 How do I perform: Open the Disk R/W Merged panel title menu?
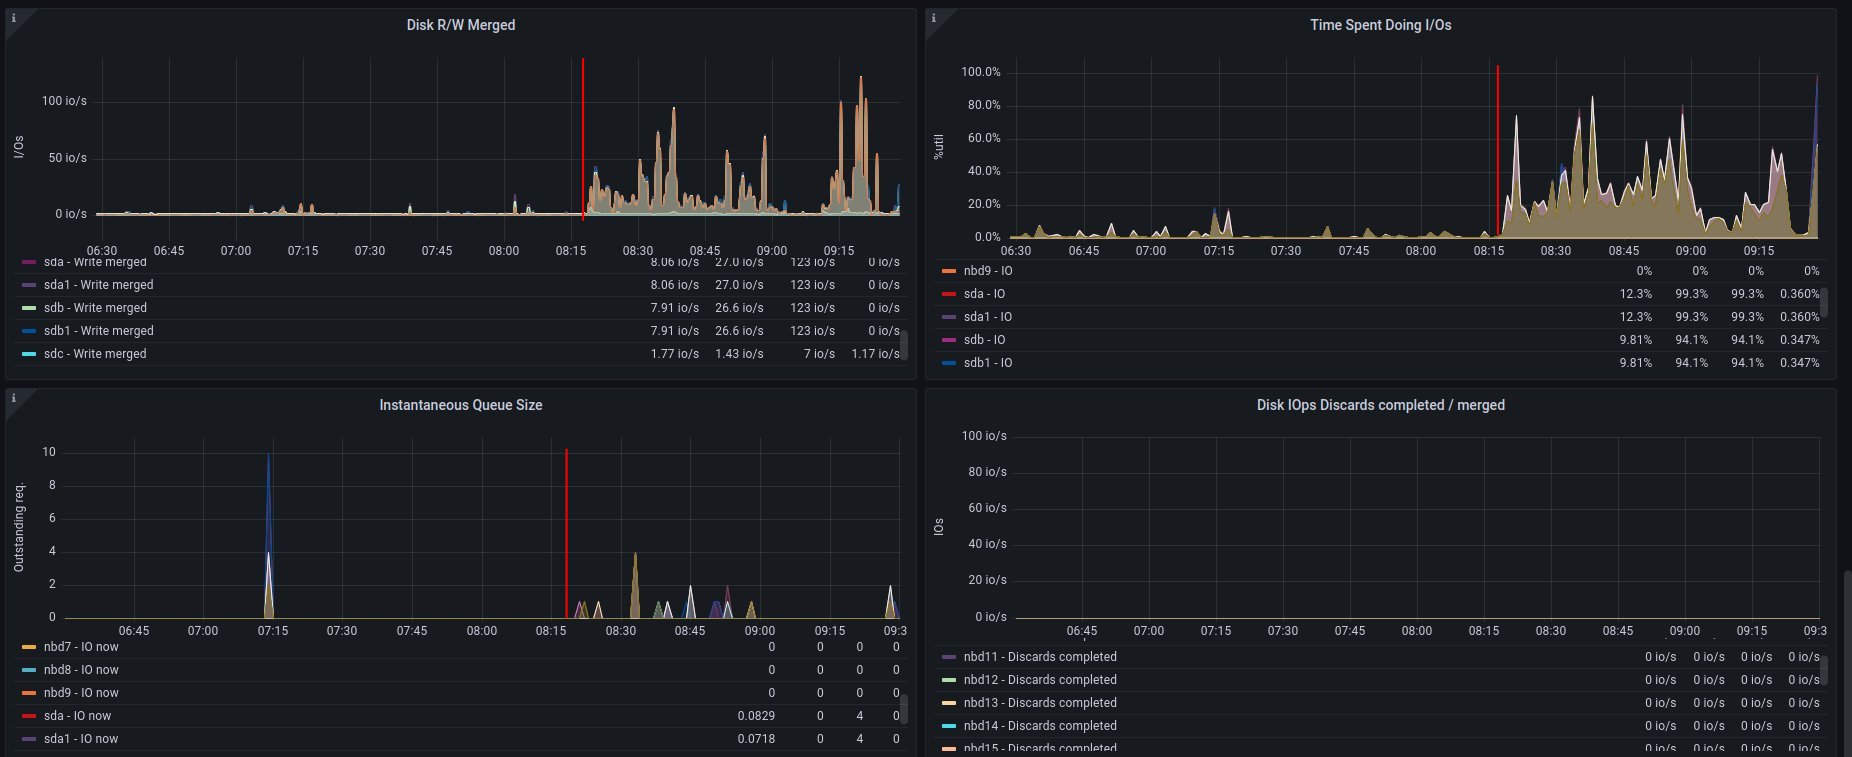pos(460,25)
